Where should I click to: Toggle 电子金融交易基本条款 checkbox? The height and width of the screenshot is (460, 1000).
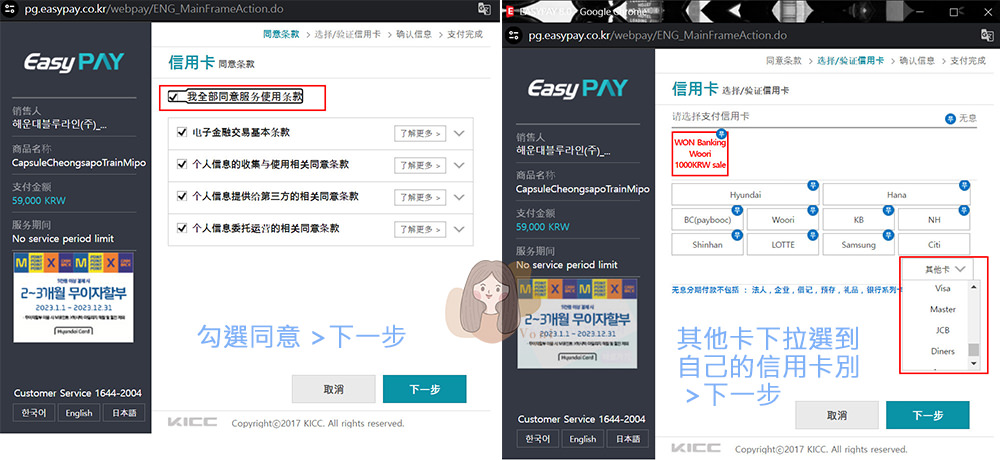click(x=182, y=133)
